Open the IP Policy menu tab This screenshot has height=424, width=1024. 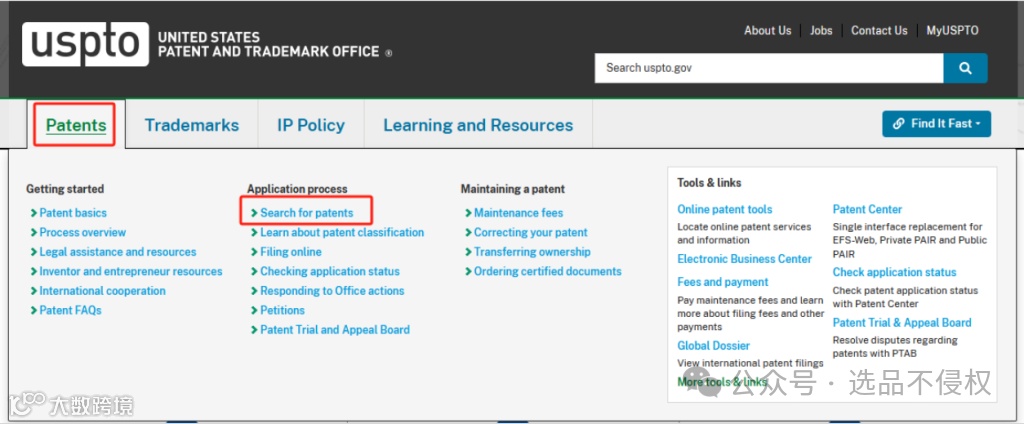(x=310, y=125)
